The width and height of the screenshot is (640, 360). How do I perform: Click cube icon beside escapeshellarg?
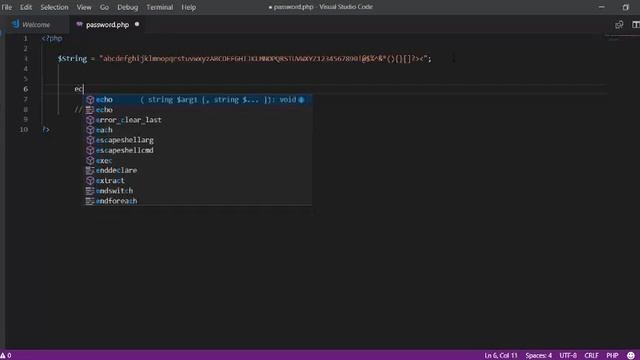point(90,140)
